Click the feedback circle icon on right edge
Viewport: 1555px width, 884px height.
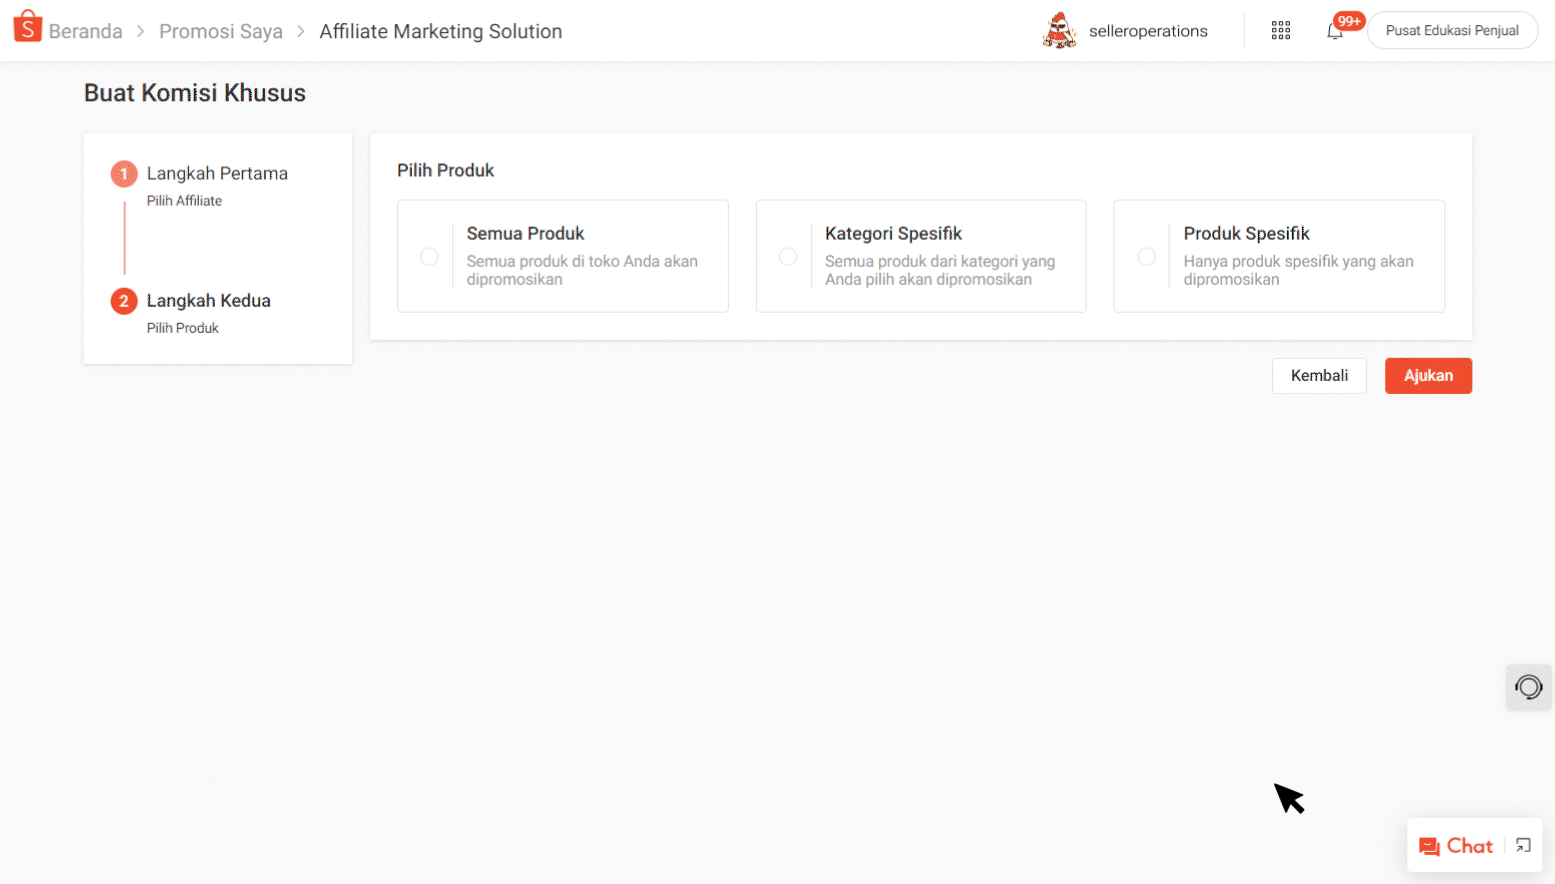coord(1528,687)
